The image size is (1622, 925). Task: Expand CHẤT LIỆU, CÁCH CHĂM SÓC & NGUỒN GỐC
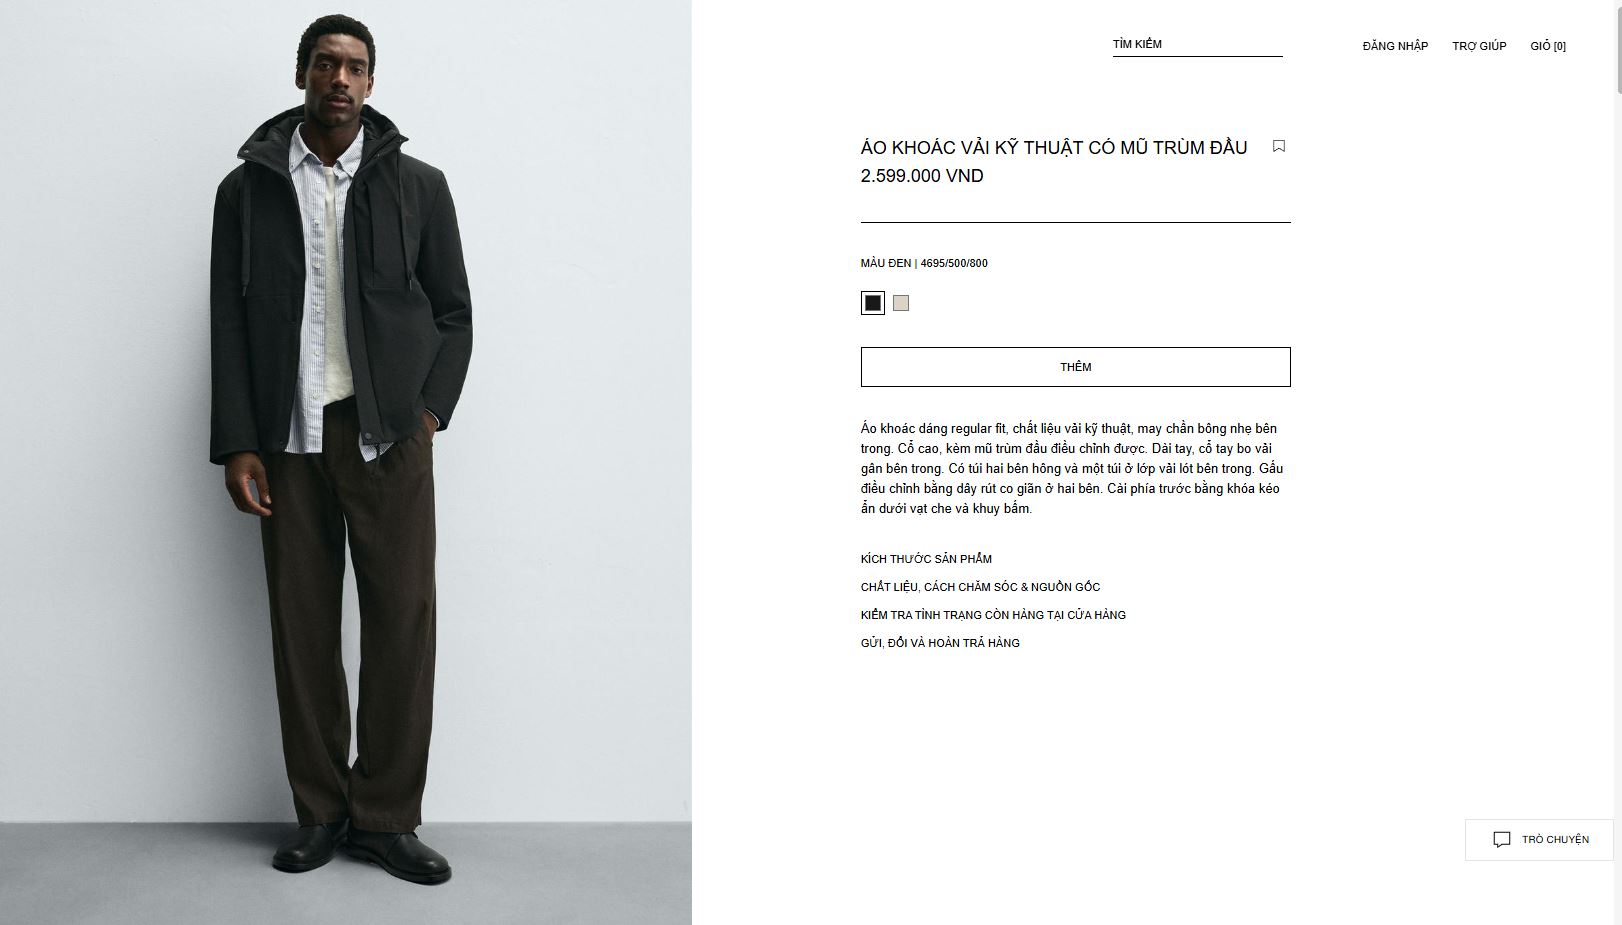(980, 587)
